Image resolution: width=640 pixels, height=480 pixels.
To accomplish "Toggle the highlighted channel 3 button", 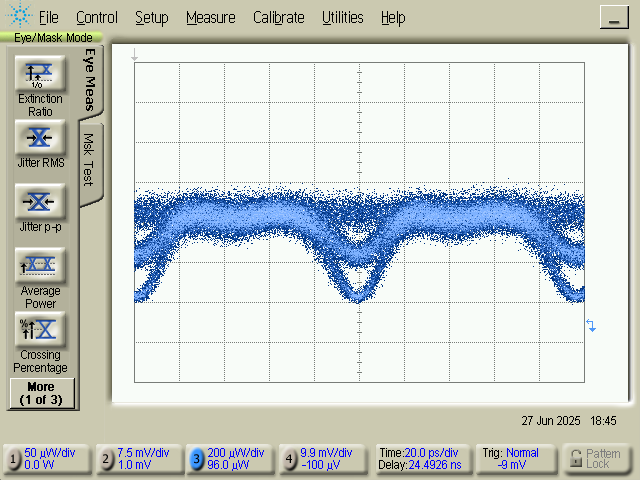I will pyautogui.click(x=197, y=459).
